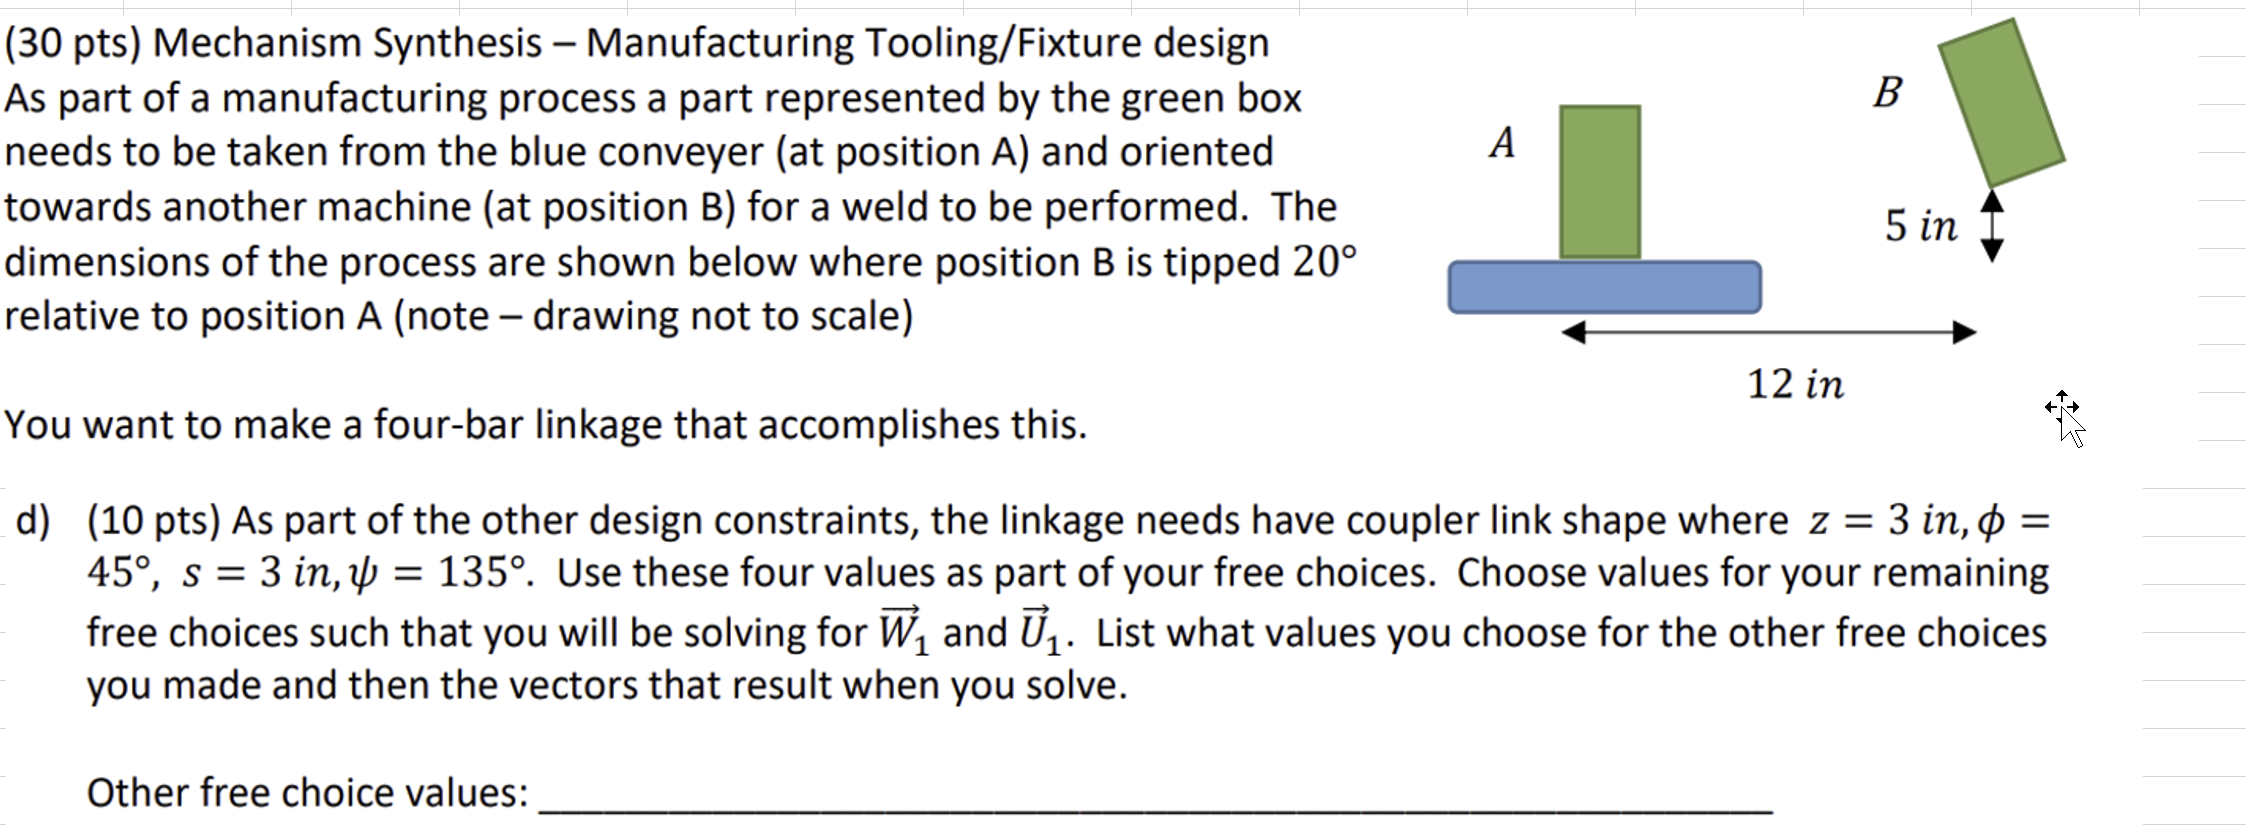
Task: Select the tilted green box at position B
Action: (x=2002, y=103)
